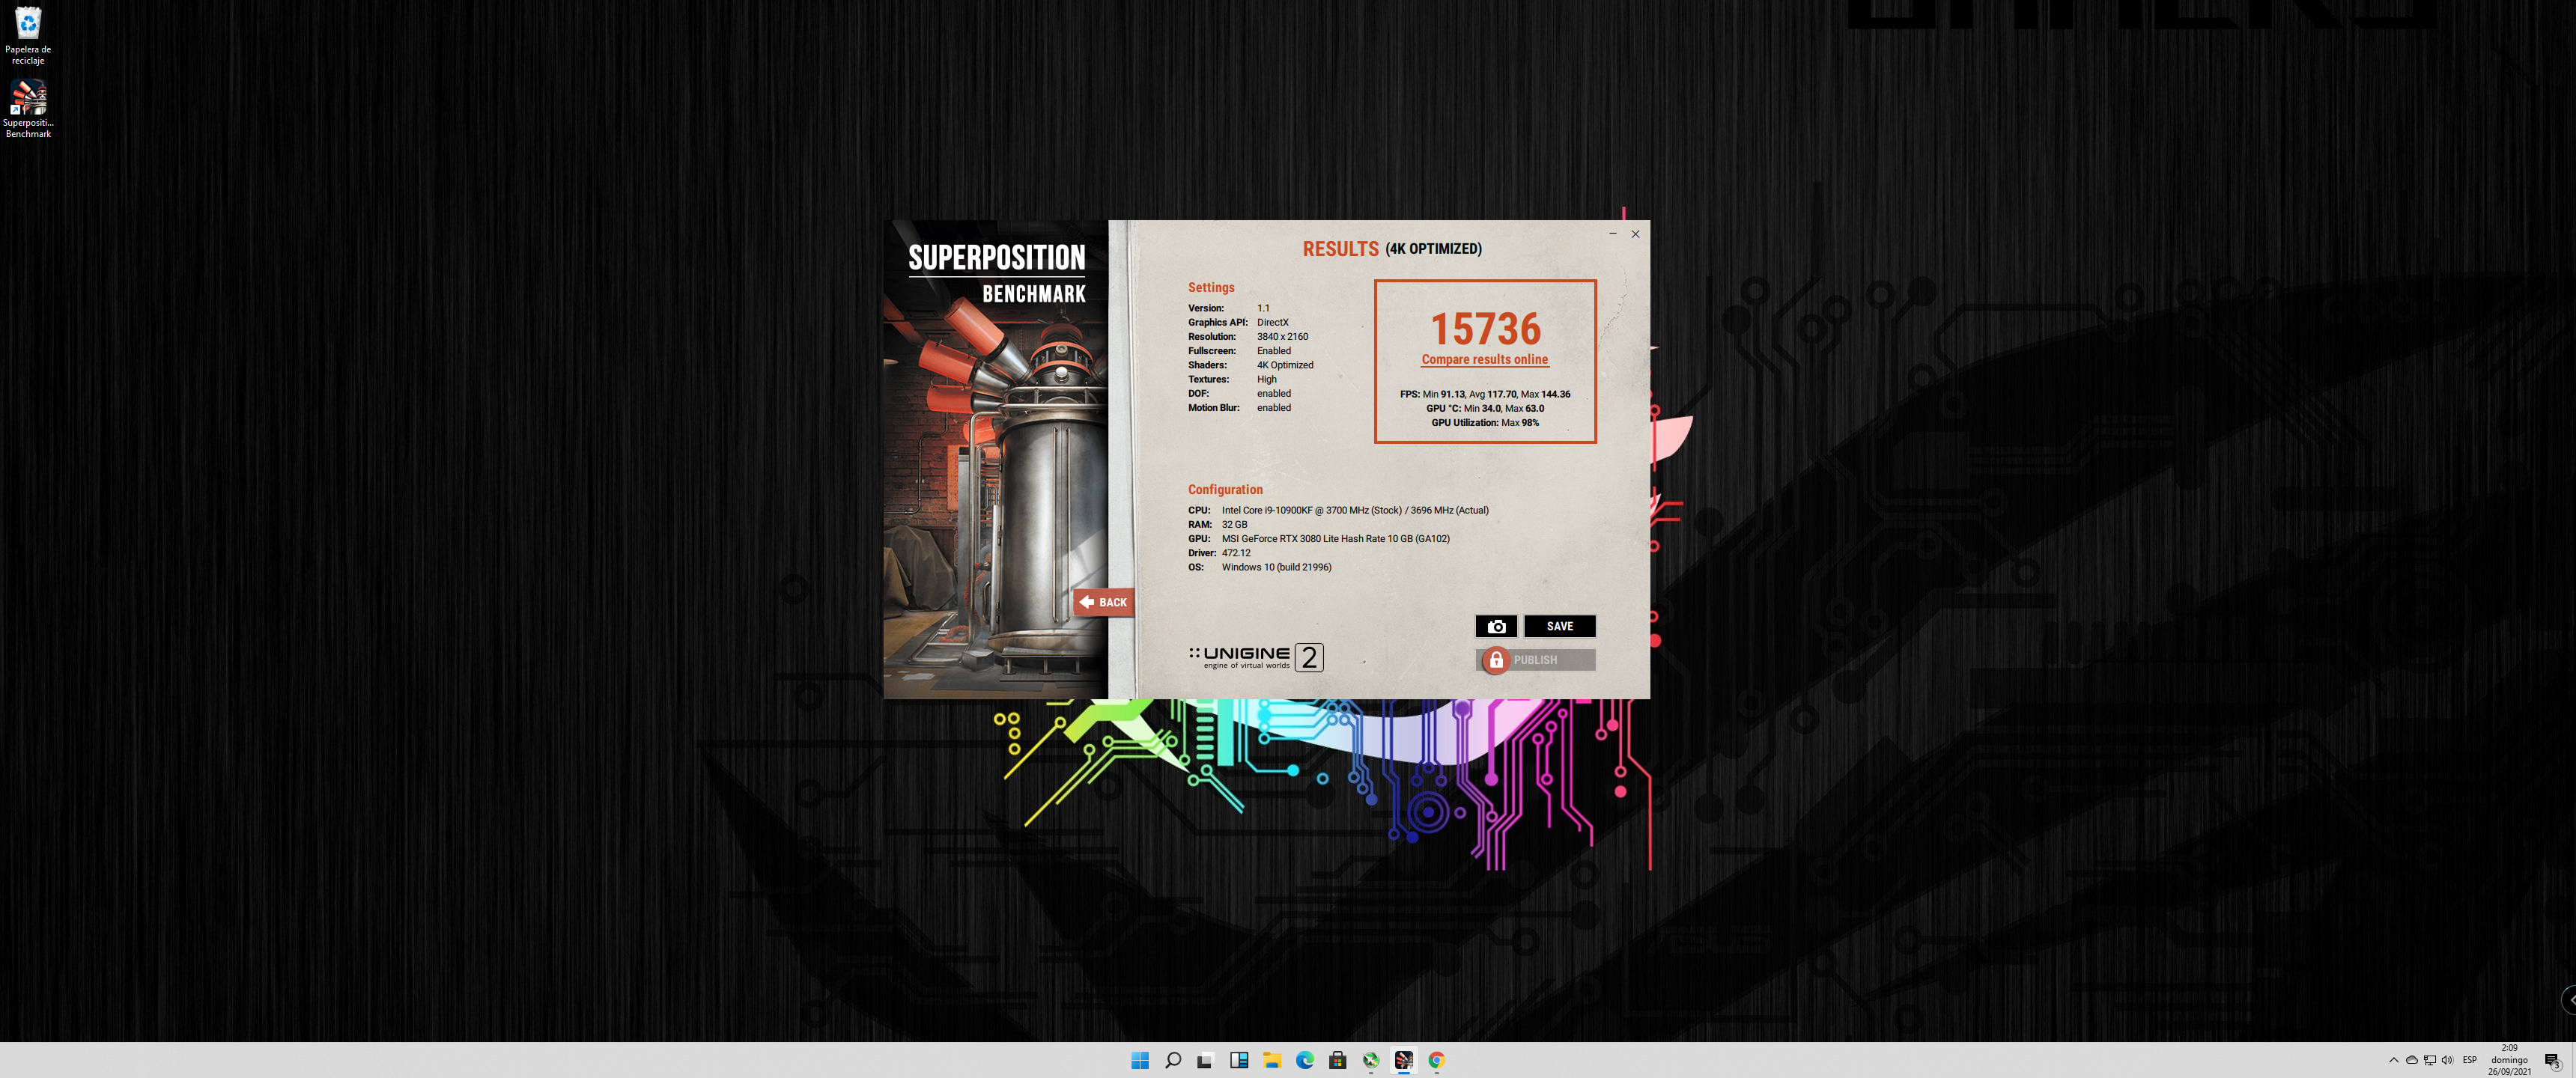Screen dimensions: 2576x1078
Task: Click the ESP input language indicator
Action: point(2469,1060)
